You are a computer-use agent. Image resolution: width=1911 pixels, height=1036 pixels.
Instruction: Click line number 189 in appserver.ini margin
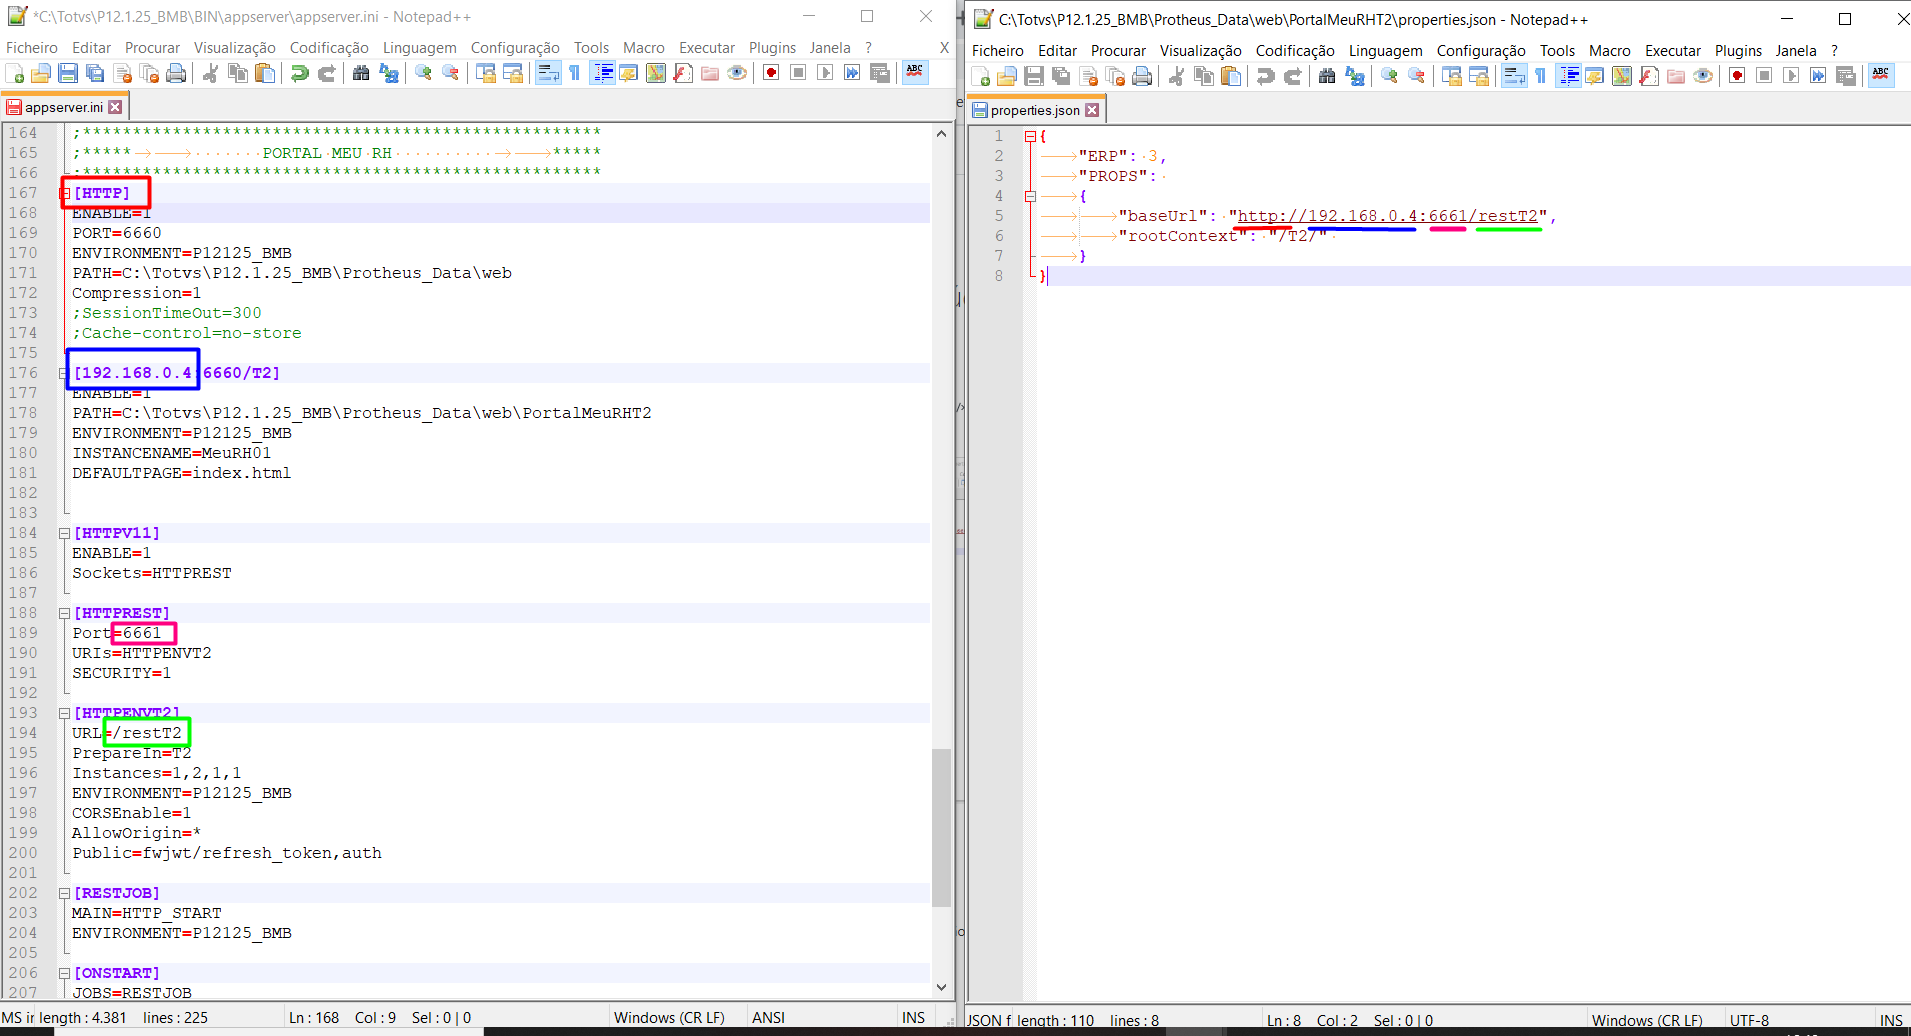click(23, 633)
